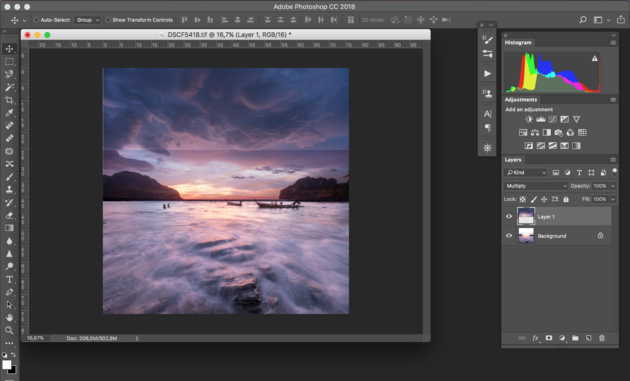Enable Show Transform Controls checkbox
This screenshot has height=381, width=630.
[108, 20]
